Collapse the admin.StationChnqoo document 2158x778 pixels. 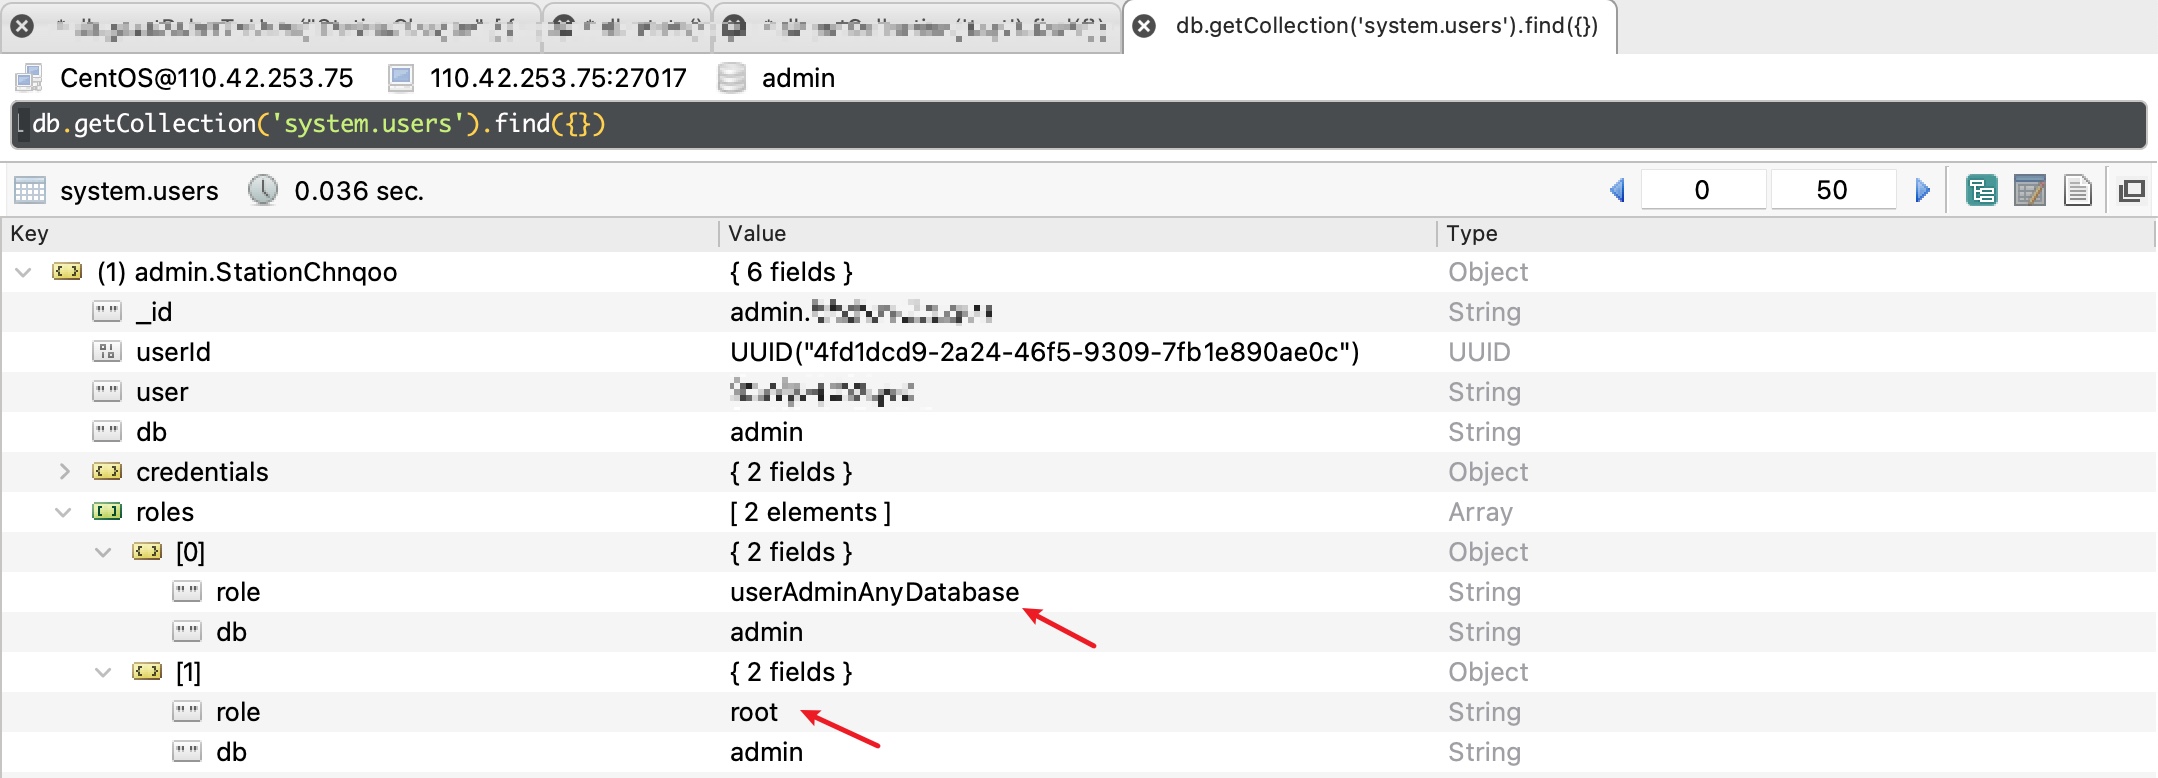coord(23,272)
